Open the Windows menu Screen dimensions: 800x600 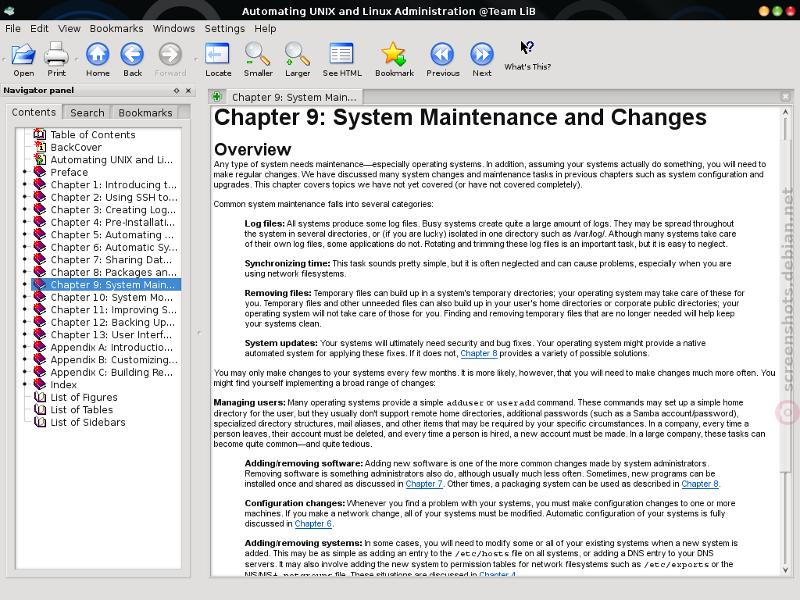(174, 29)
